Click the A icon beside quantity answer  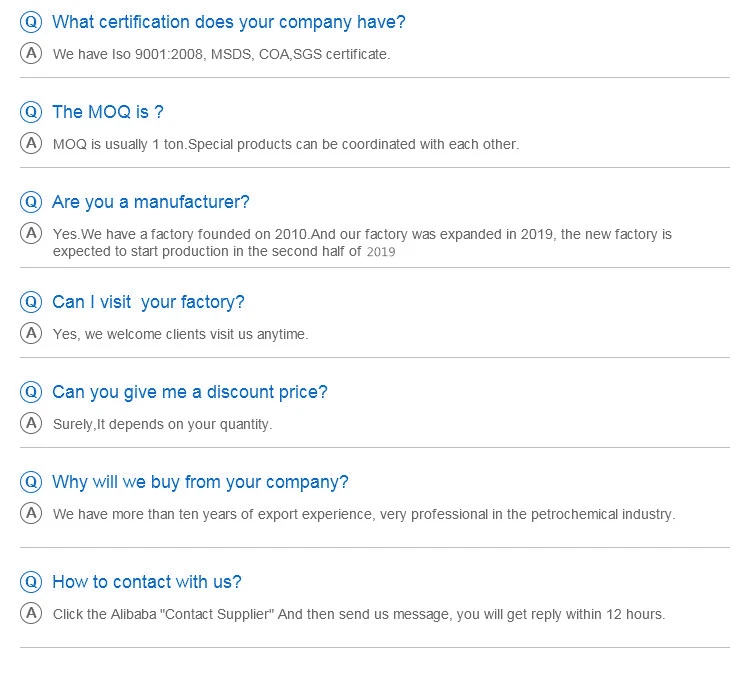[x=31, y=423]
